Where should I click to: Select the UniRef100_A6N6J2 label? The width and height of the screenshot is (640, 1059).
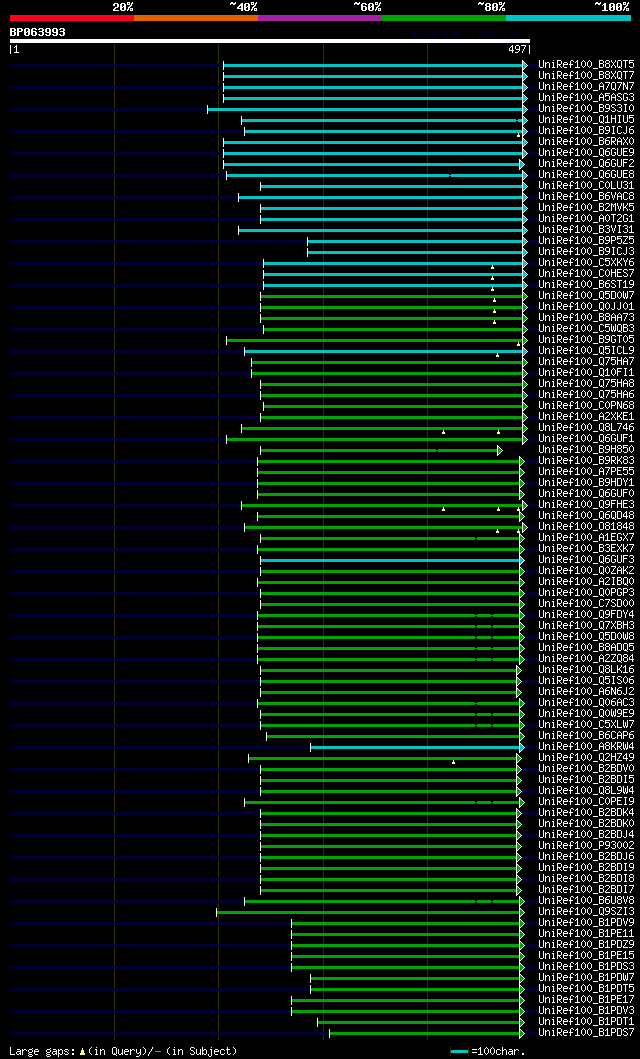(587, 692)
